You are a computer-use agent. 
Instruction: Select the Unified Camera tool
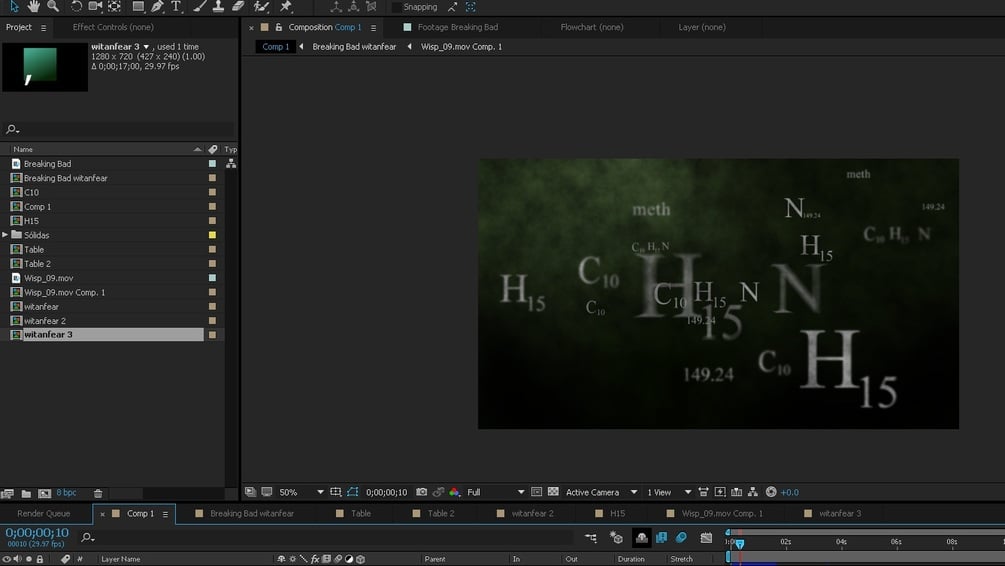click(95, 6)
